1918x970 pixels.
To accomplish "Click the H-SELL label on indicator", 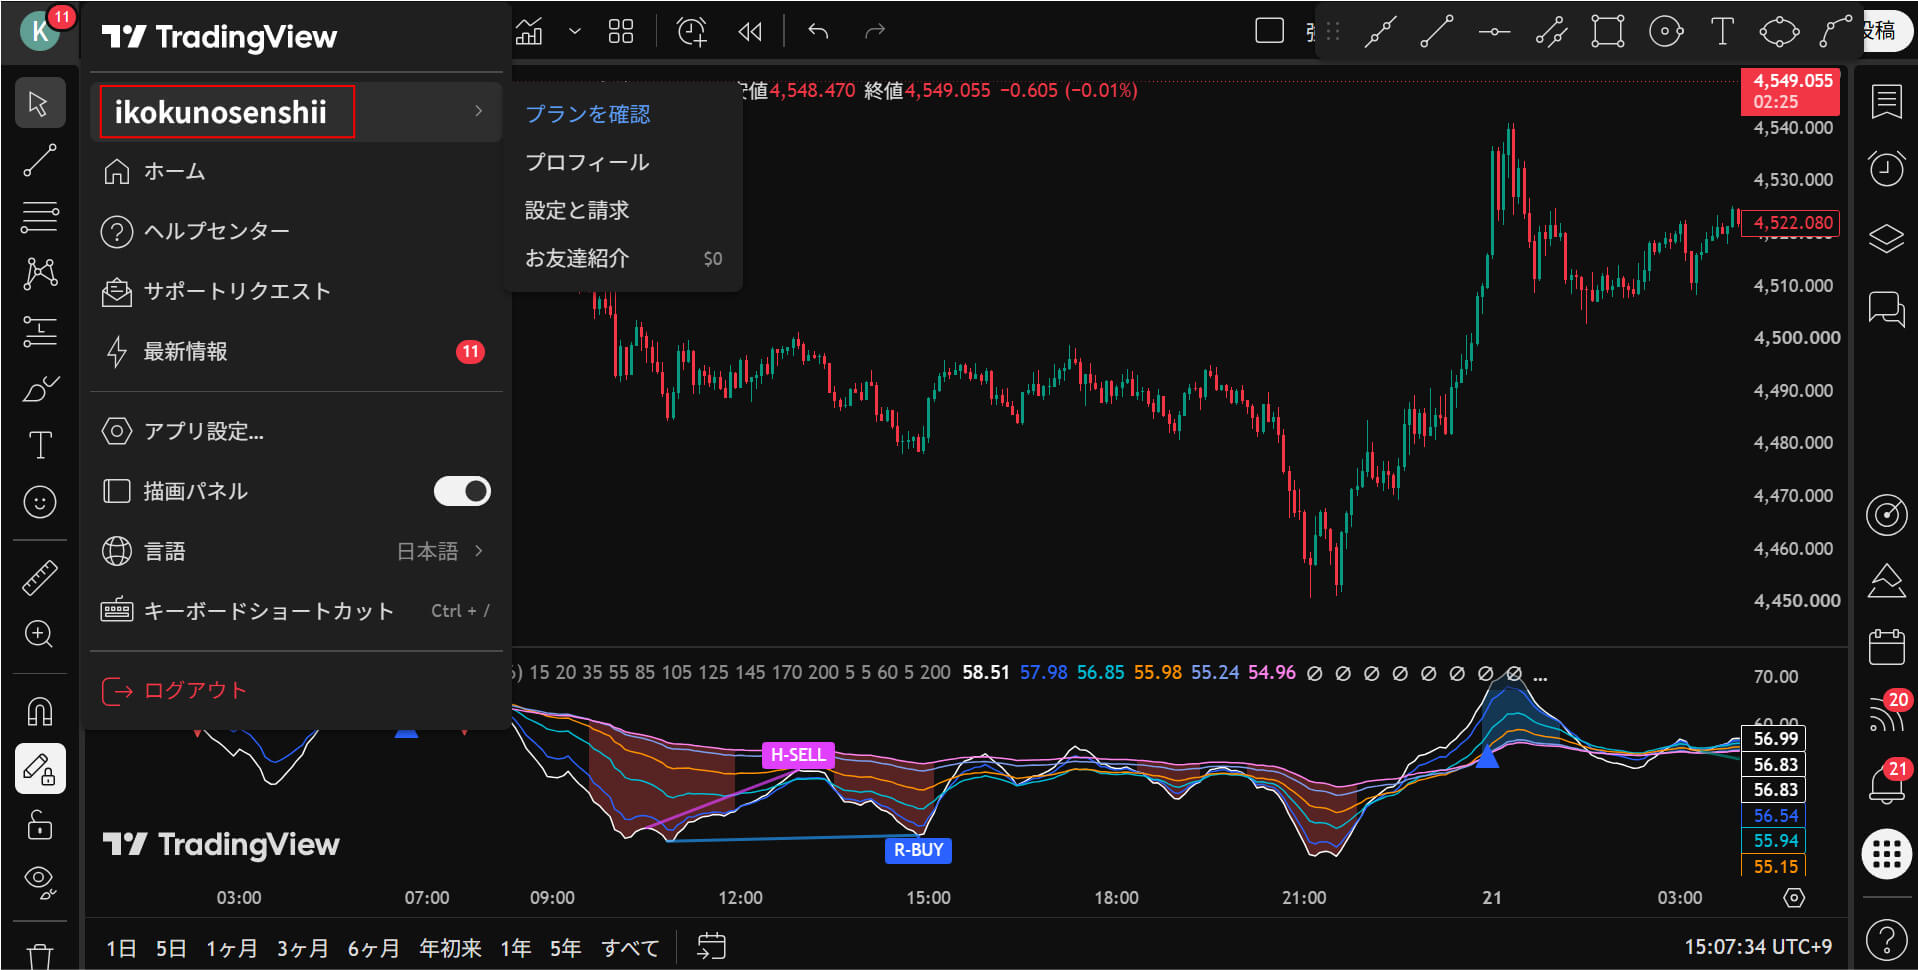I will (x=798, y=755).
